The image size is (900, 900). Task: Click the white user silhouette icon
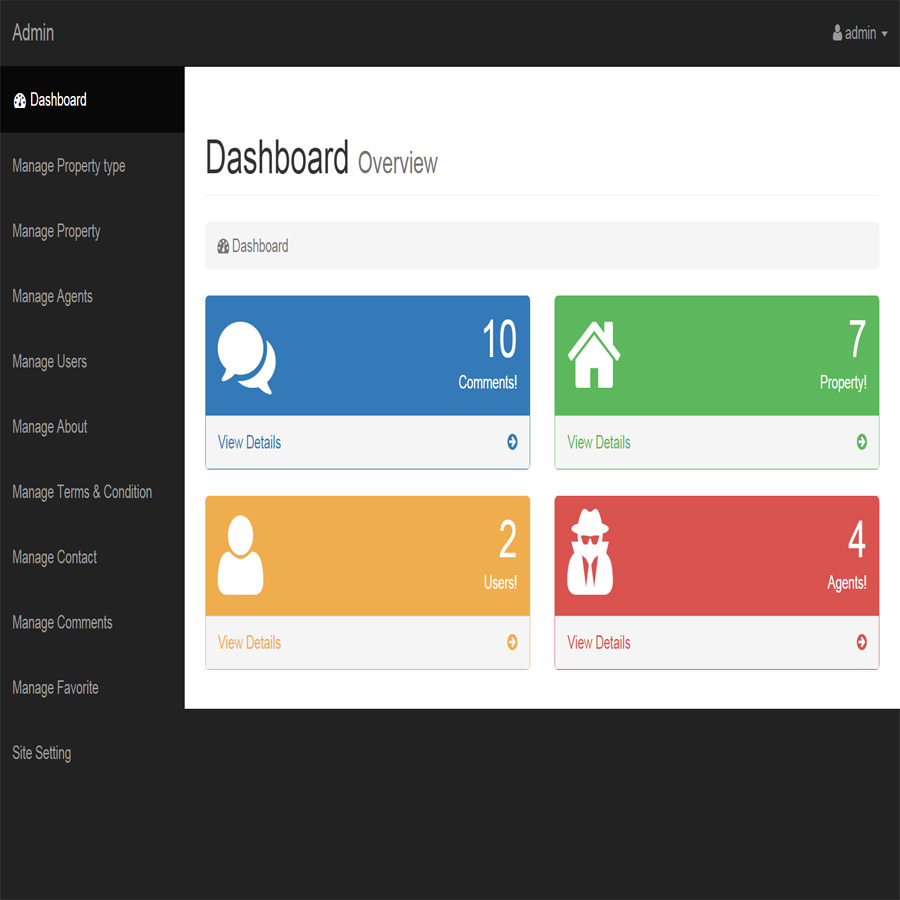pyautogui.click(x=240, y=554)
